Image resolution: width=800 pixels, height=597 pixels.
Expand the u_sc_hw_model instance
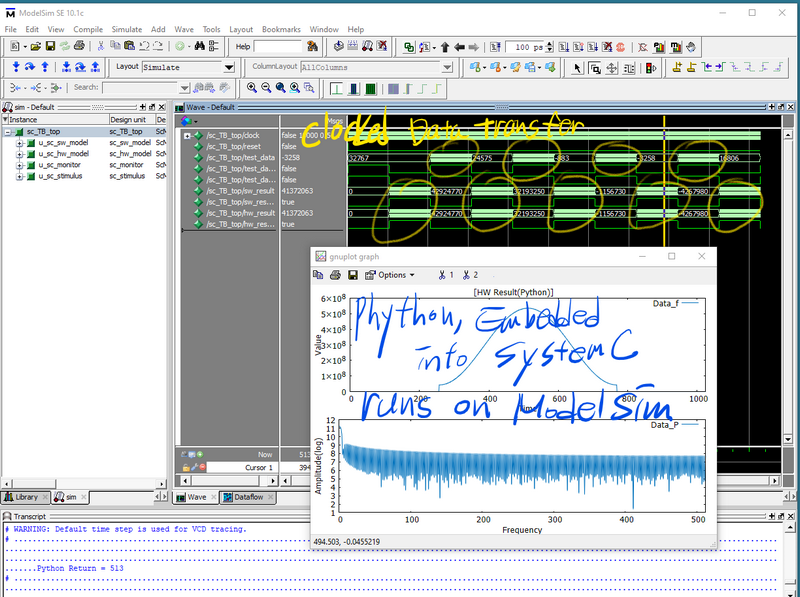[19, 154]
